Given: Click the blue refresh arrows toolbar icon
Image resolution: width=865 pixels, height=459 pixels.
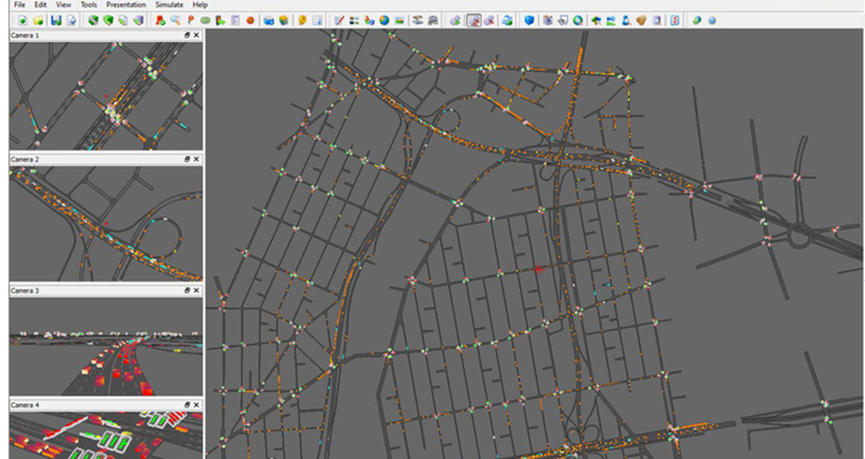Looking at the screenshot, I should (x=508, y=20).
